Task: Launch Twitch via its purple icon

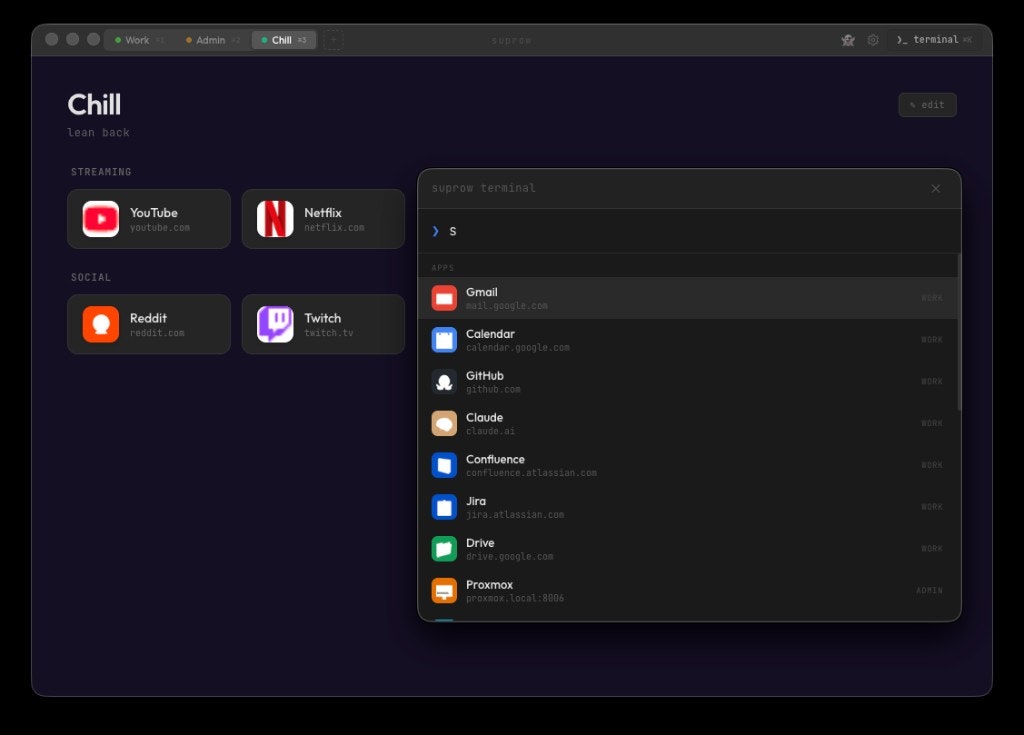Action: (275, 324)
